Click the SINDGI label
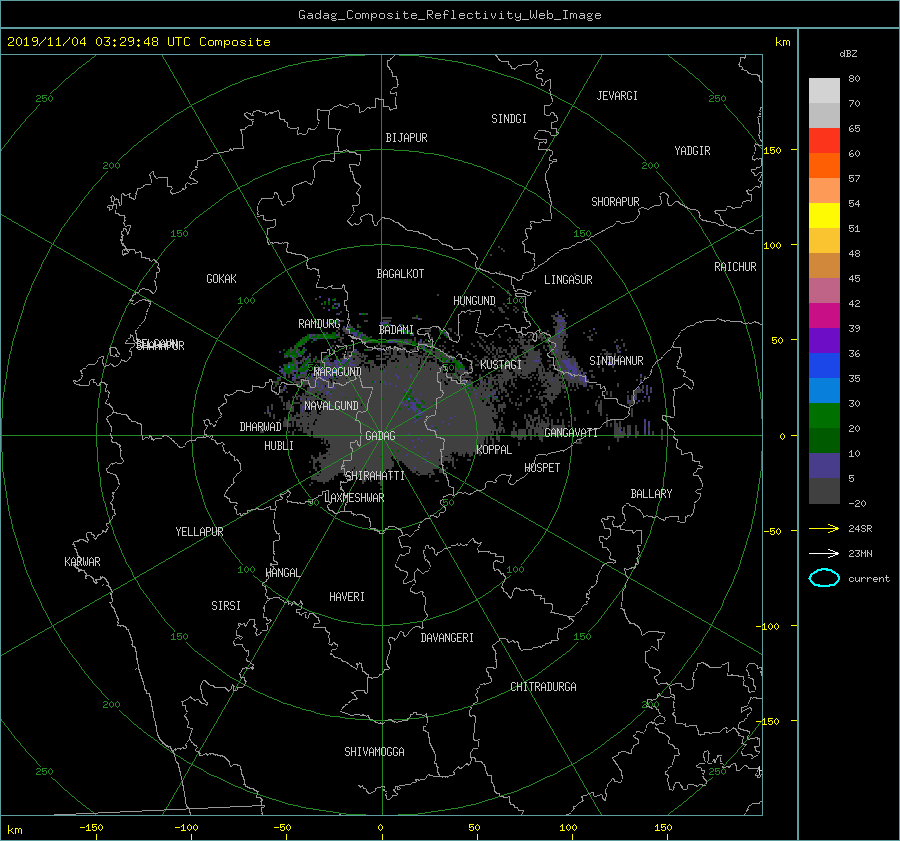 point(509,119)
